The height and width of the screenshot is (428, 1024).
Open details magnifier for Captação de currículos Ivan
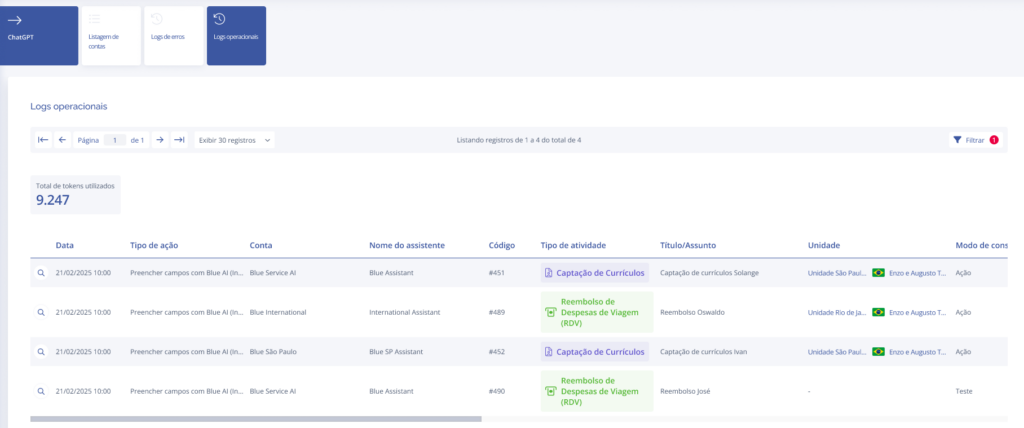click(41, 351)
